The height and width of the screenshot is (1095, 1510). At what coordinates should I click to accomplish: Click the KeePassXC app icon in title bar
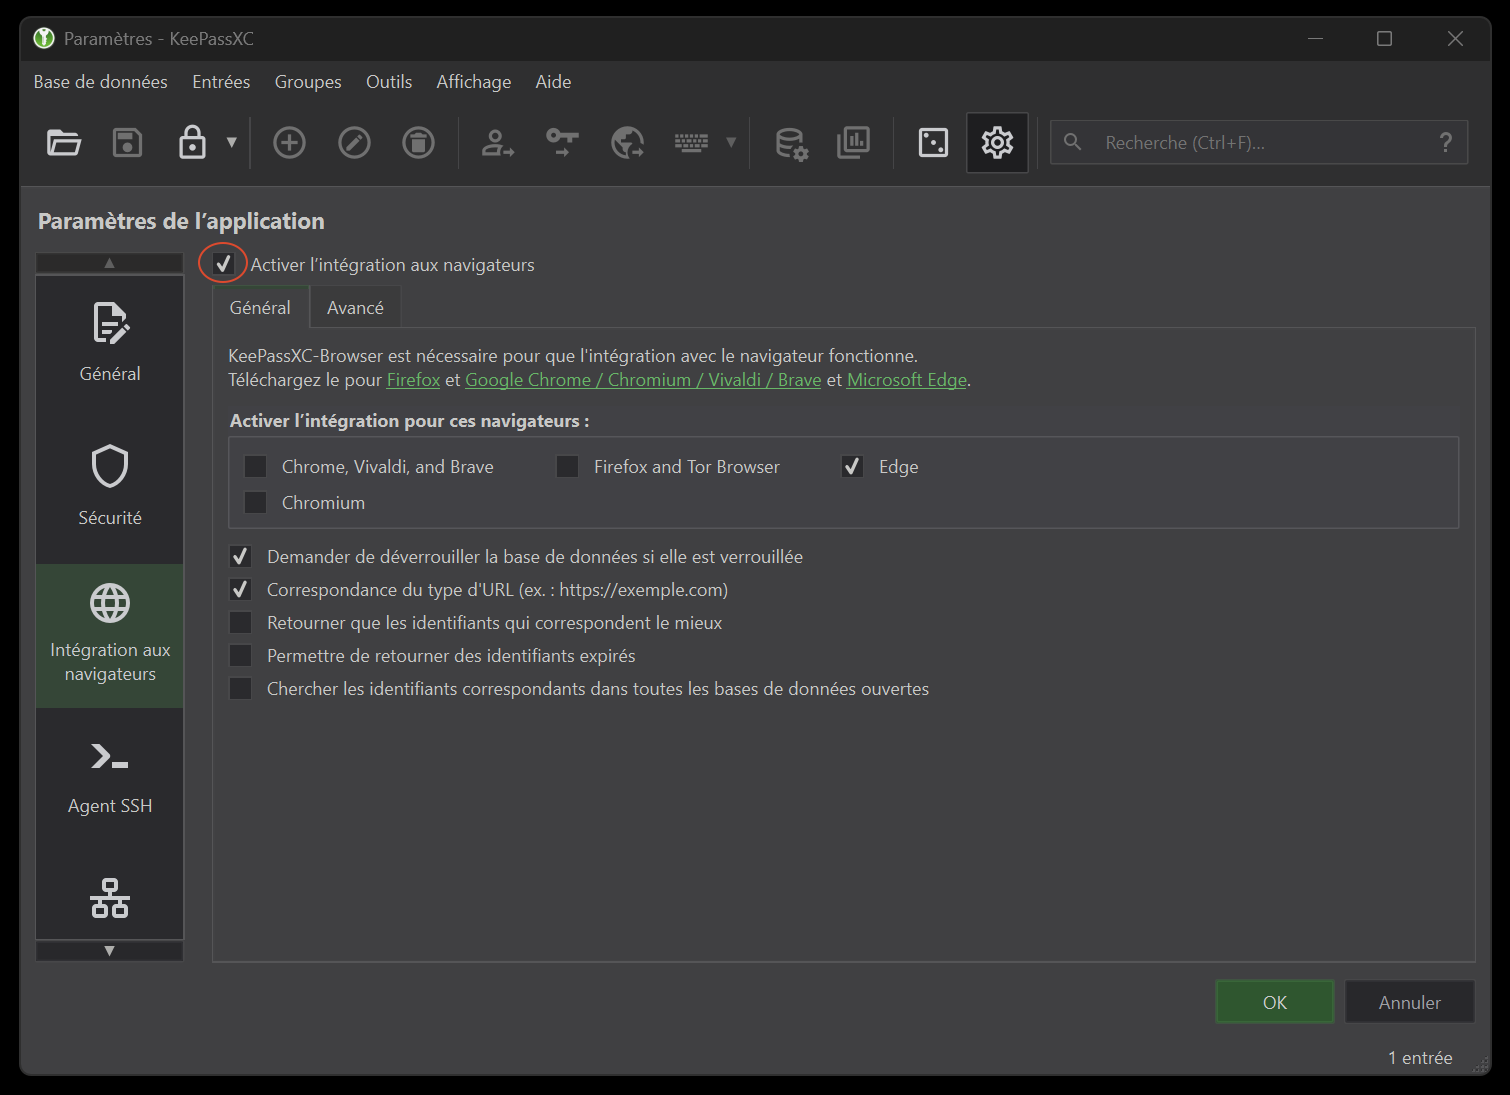pyautogui.click(x=44, y=39)
